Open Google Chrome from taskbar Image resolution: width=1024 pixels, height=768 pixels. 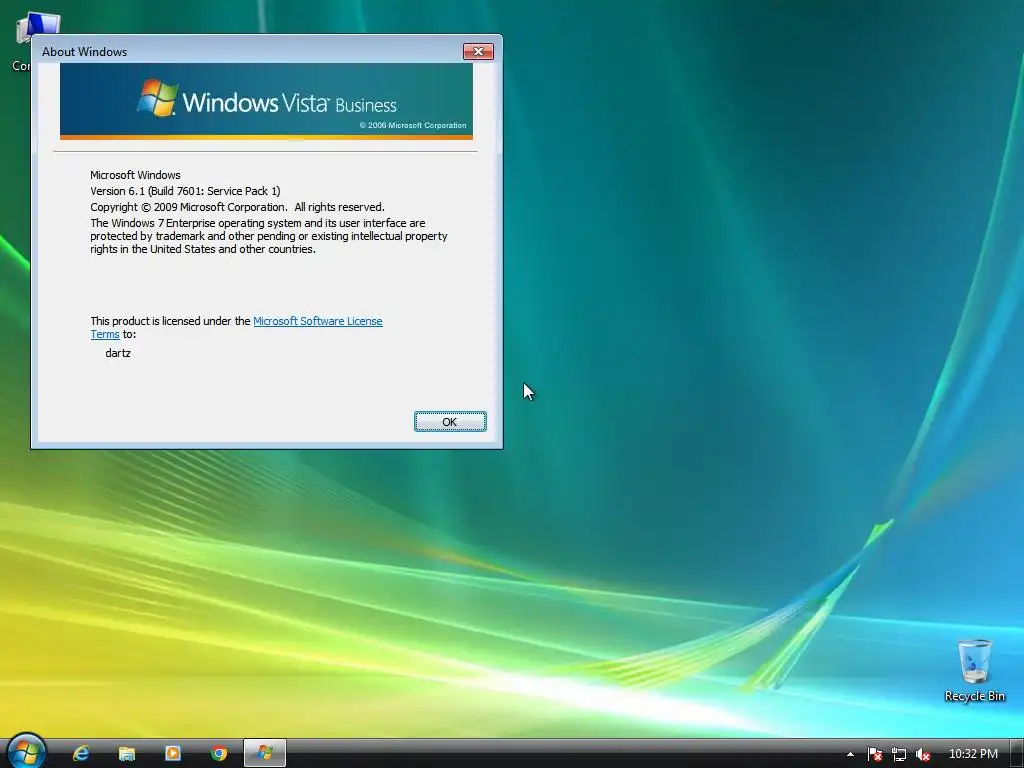coord(219,754)
